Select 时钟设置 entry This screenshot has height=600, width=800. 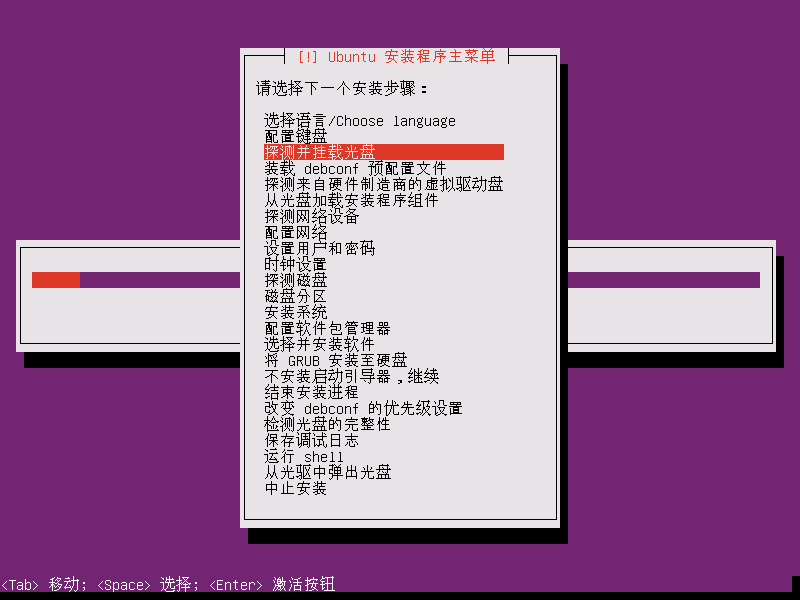295,264
